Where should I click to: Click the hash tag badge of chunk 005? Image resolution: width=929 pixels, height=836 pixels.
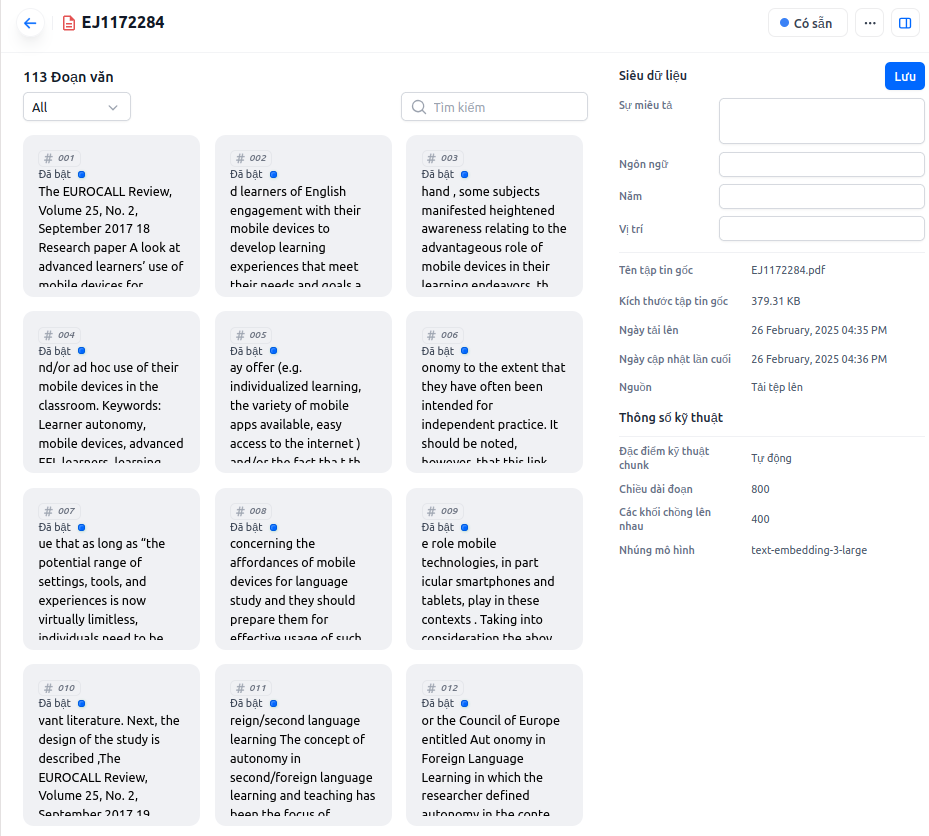pos(251,335)
